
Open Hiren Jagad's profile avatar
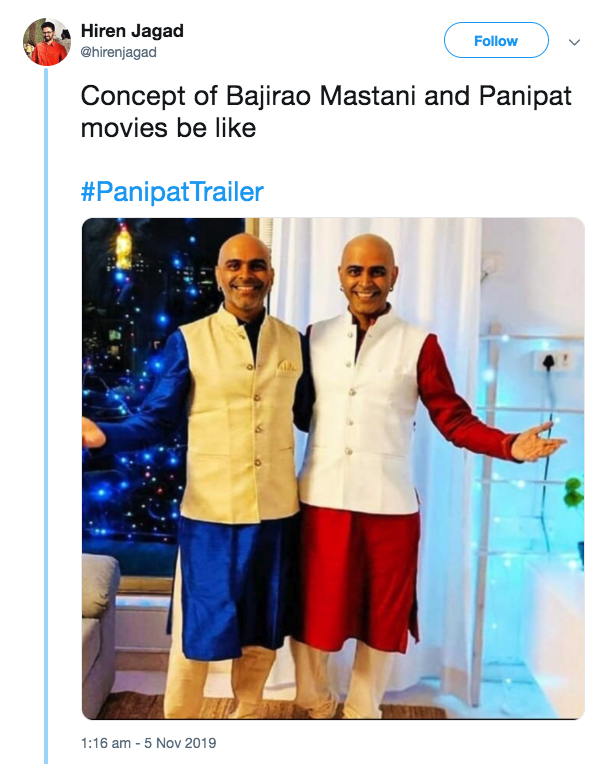click(x=46, y=42)
